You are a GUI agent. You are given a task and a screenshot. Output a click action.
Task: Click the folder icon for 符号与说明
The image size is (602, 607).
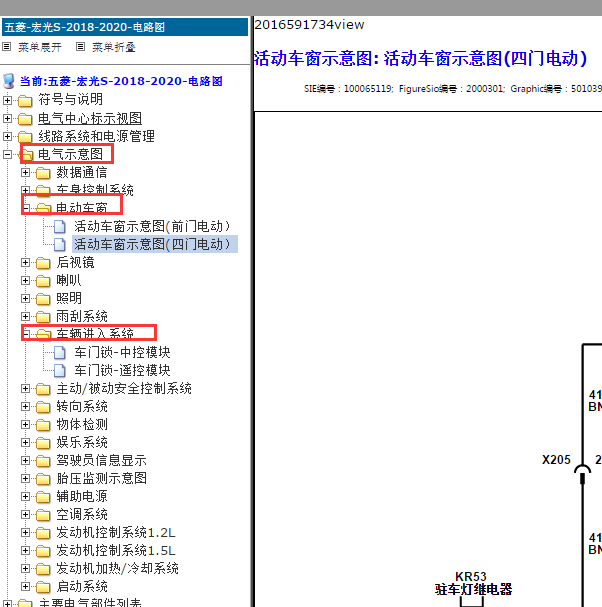click(25, 101)
